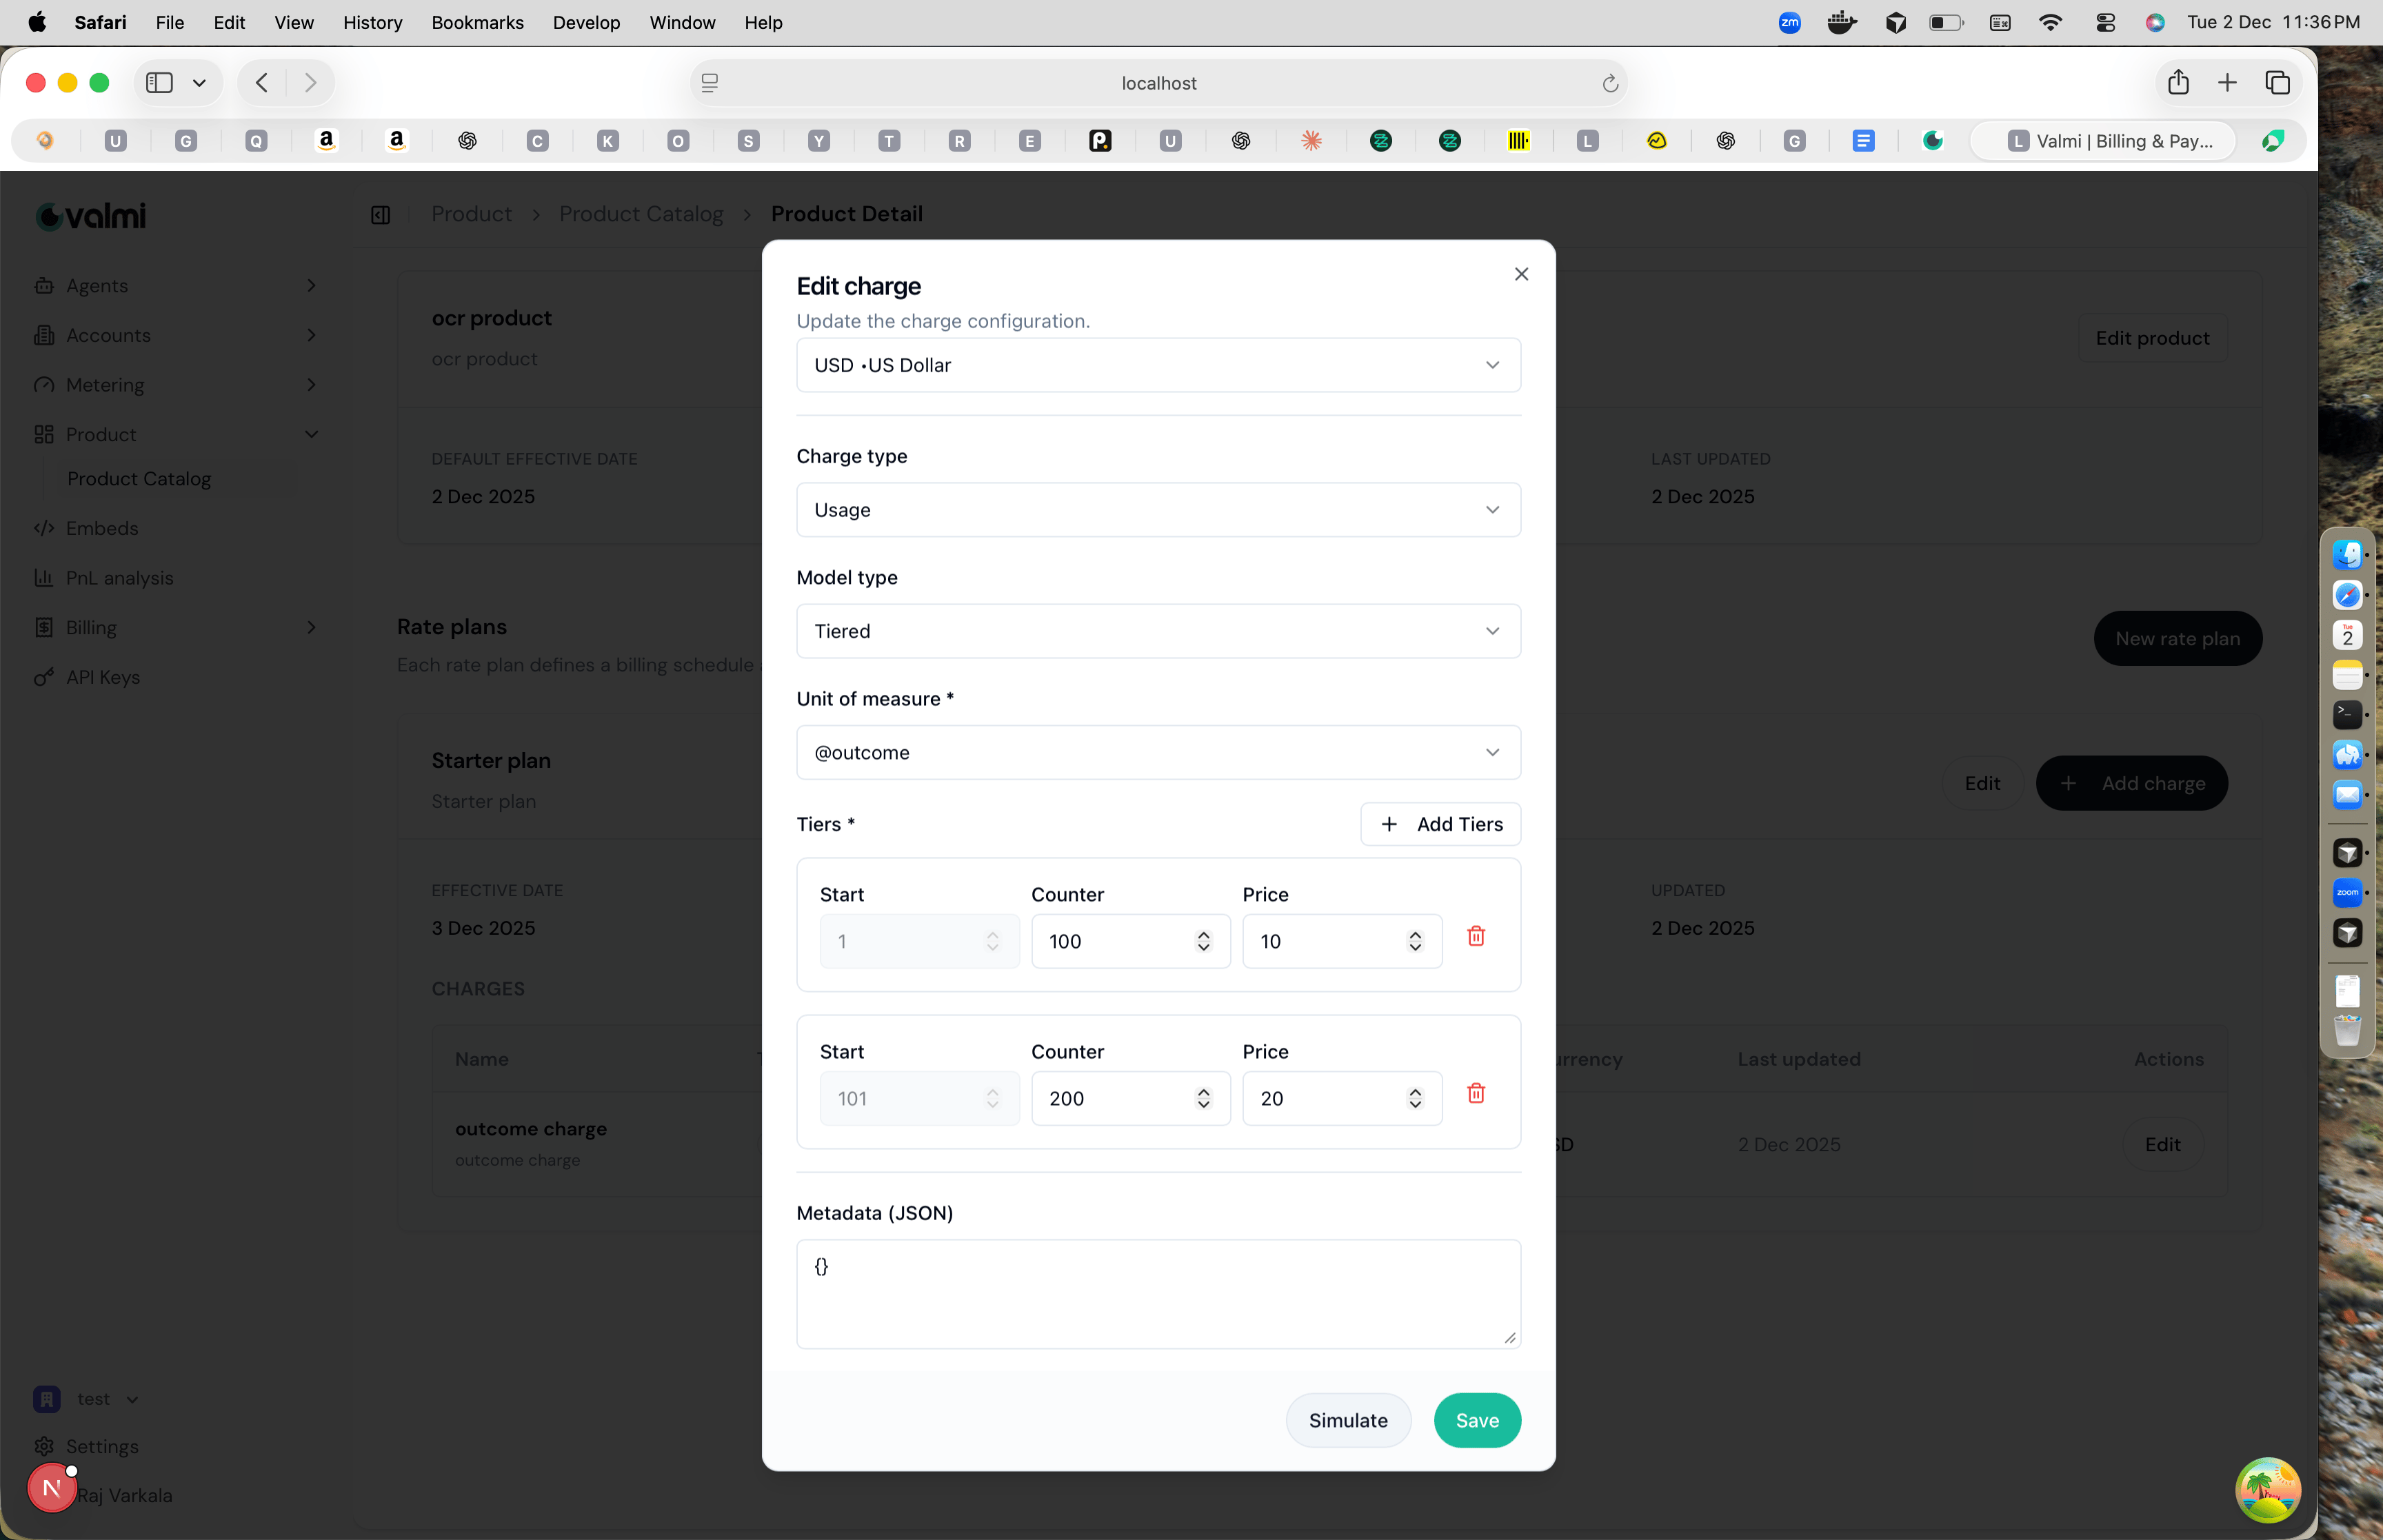This screenshot has width=2383, height=1540.
Task: Reload the localhost page
Action: click(x=1609, y=83)
